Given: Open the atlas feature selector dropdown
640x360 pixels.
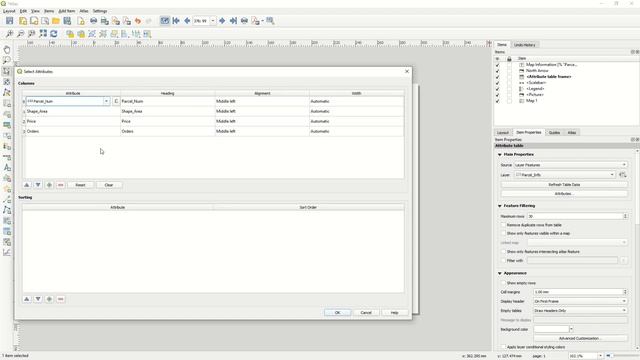Looking at the screenshot, I should 213,21.
